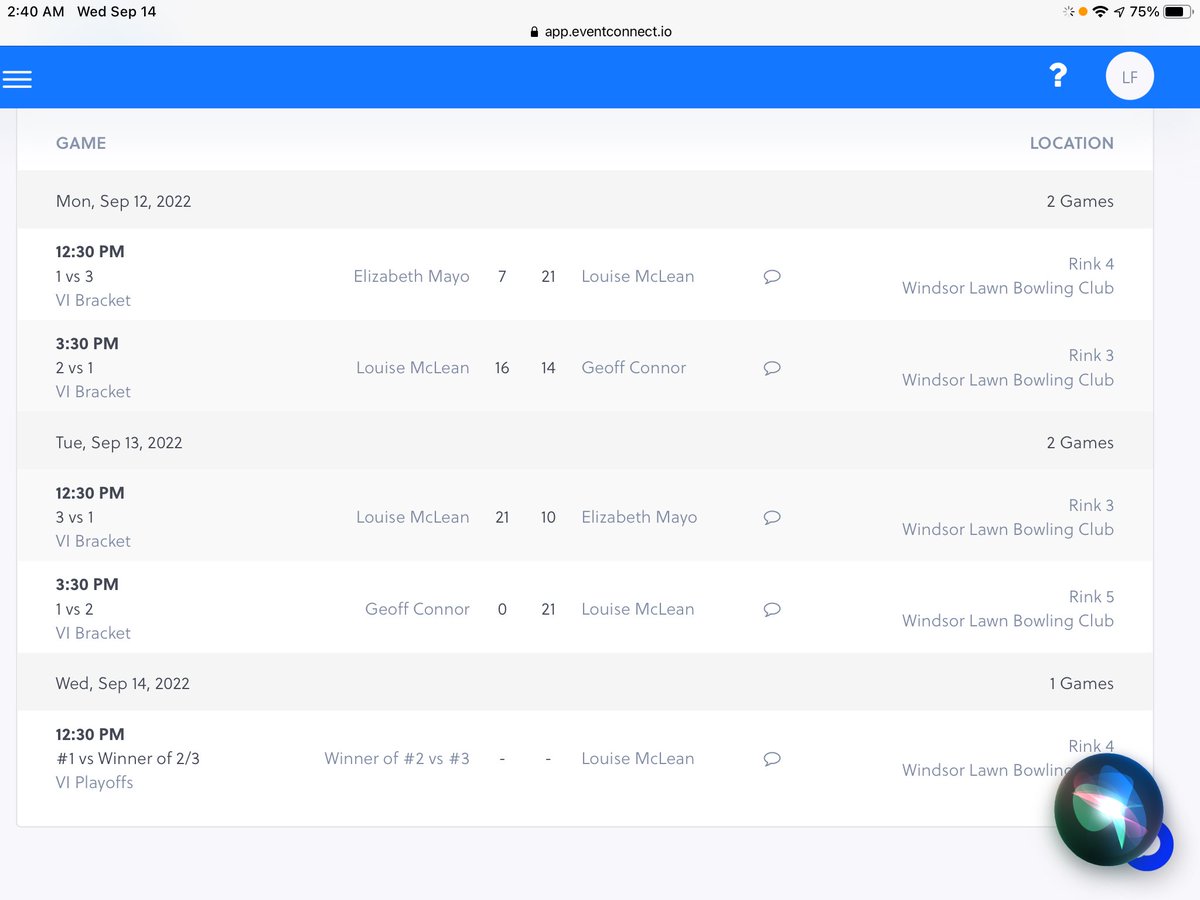Open comment for Elizabeth Mayo 7-21 game
Viewport: 1200px width, 900px height.
(772, 277)
